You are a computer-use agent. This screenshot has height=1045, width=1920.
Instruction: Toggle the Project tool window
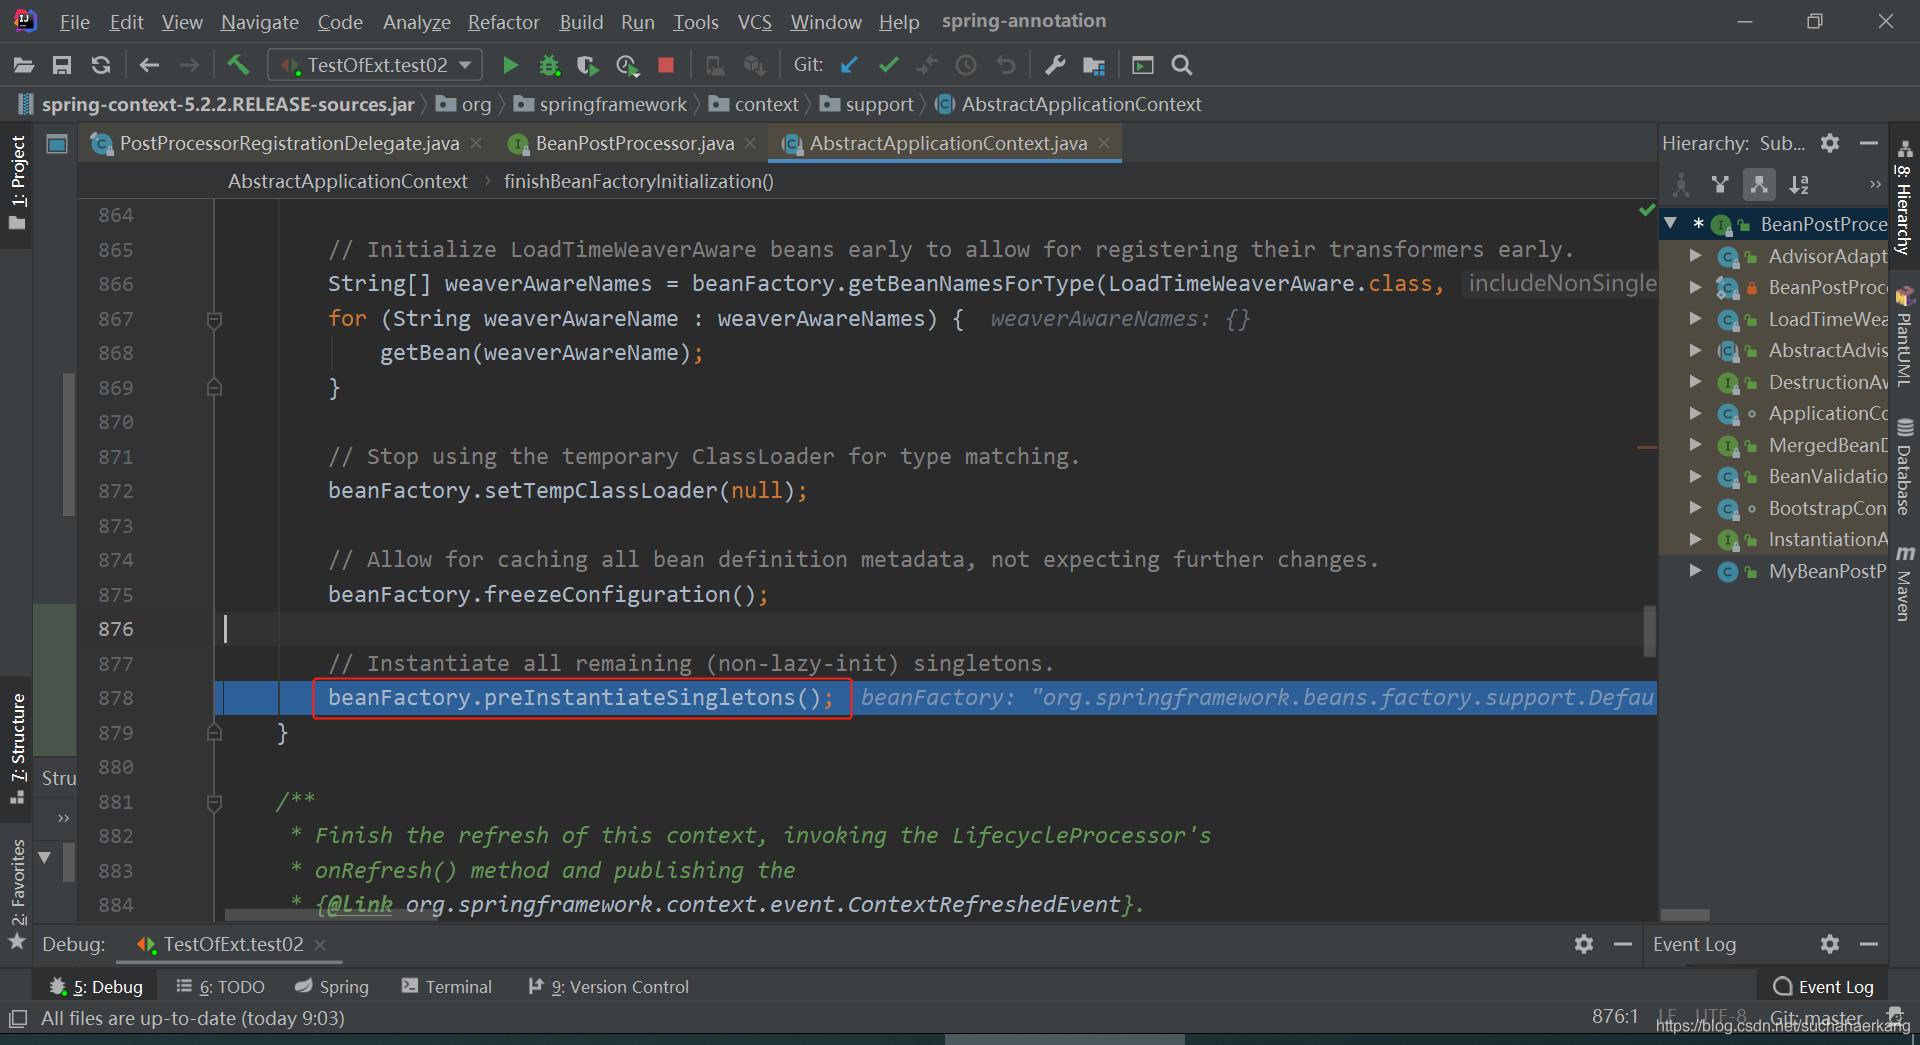click(17, 183)
